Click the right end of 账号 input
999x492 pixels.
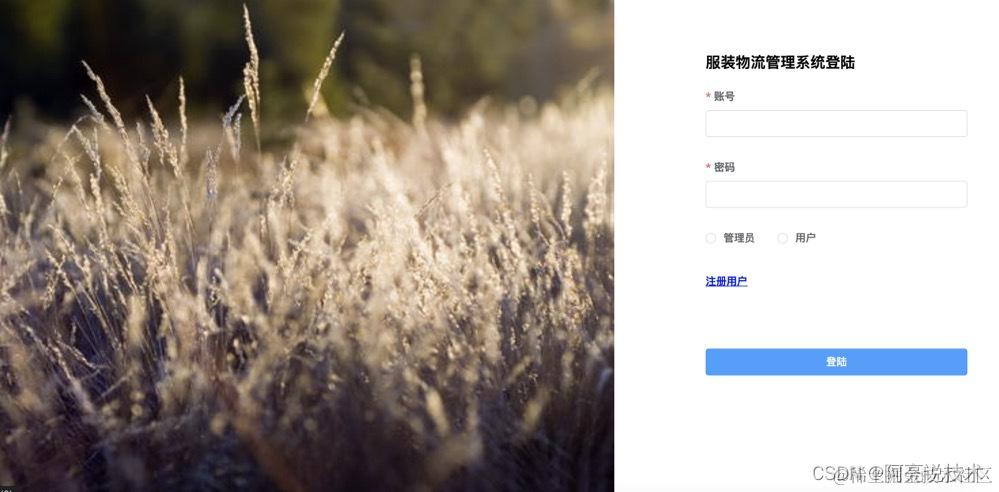click(x=956, y=124)
